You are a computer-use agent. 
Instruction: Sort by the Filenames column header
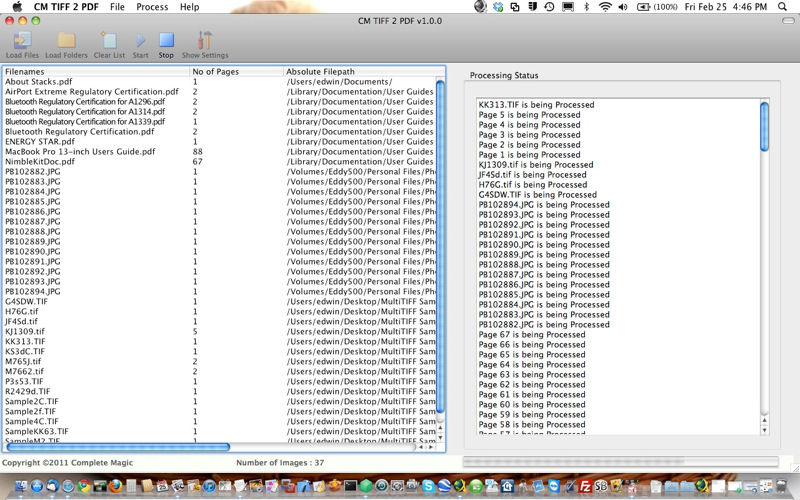(96, 71)
